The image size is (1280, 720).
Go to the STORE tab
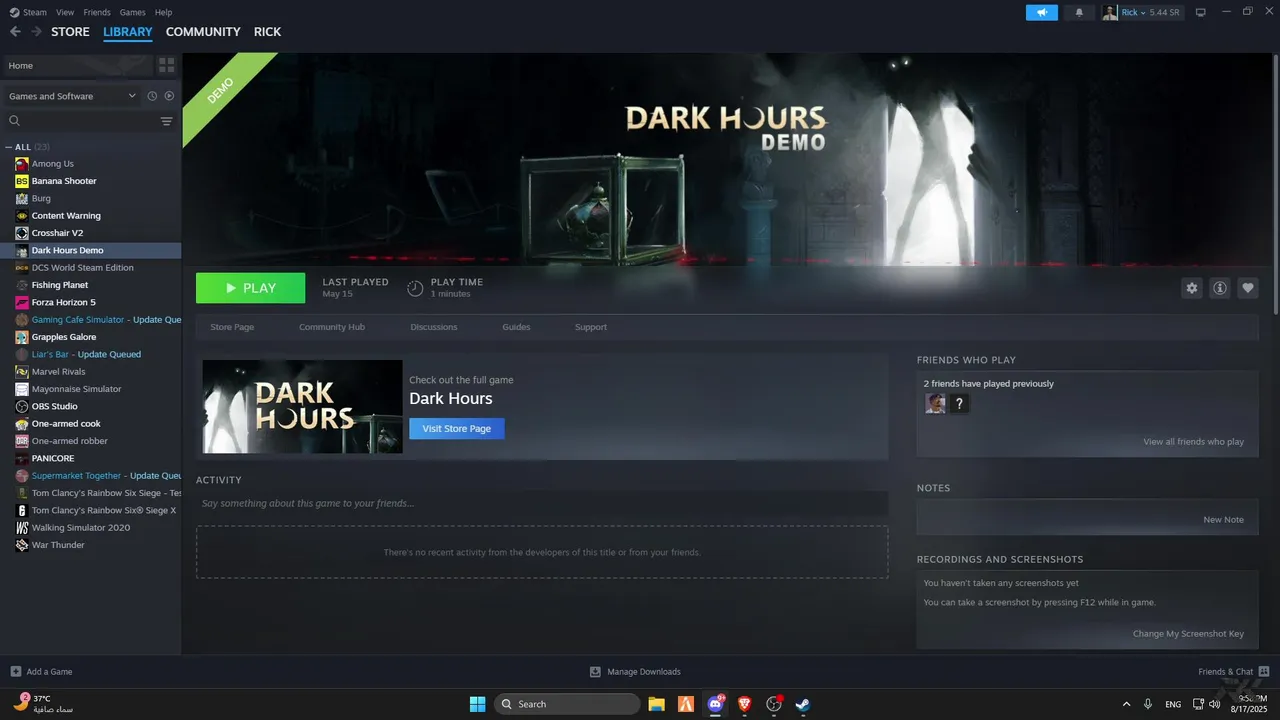coord(70,32)
